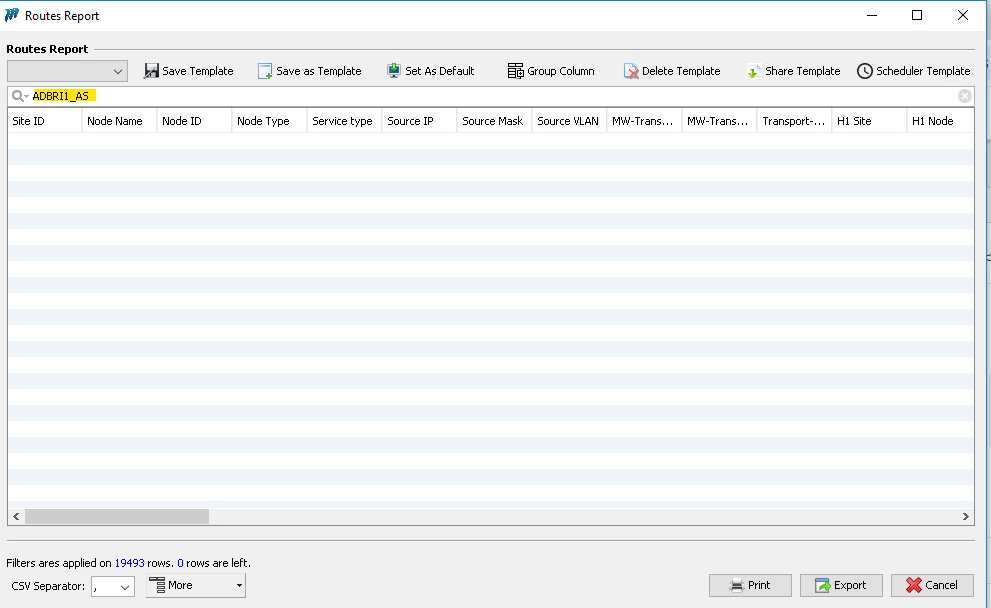991x608 pixels.
Task: Clear the search filter with X icon
Action: [964, 96]
